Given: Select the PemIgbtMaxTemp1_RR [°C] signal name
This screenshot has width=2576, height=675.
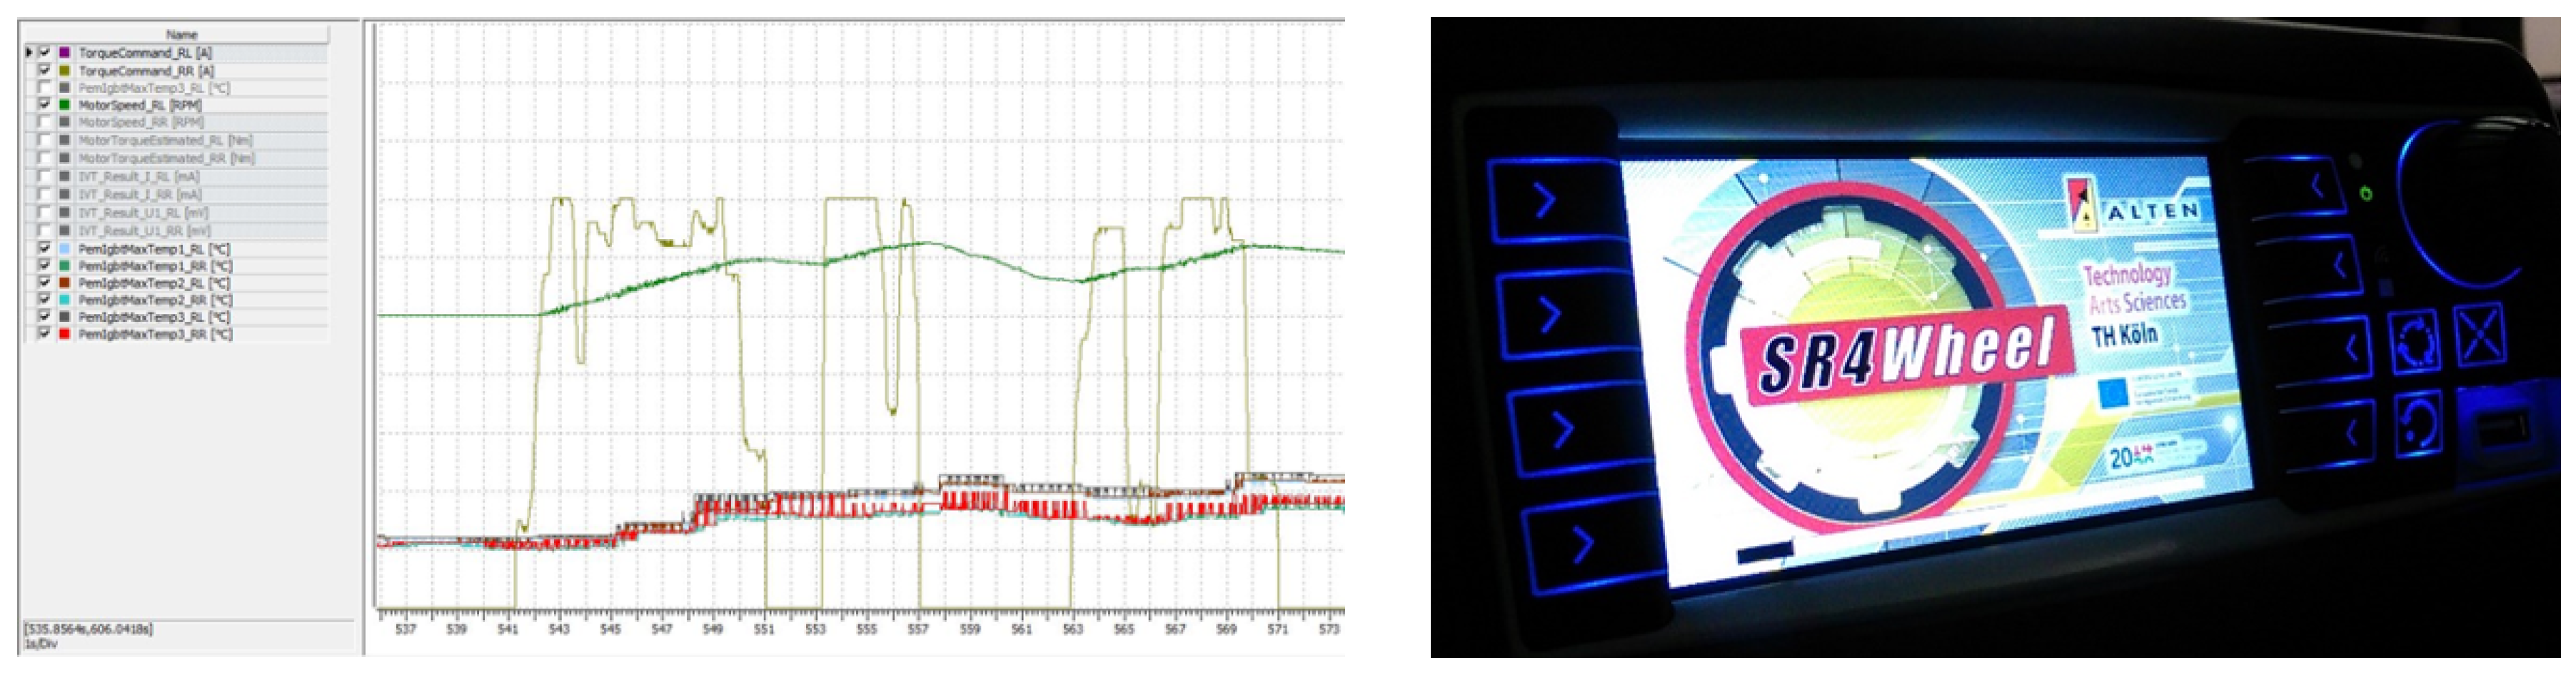Looking at the screenshot, I should click(156, 265).
